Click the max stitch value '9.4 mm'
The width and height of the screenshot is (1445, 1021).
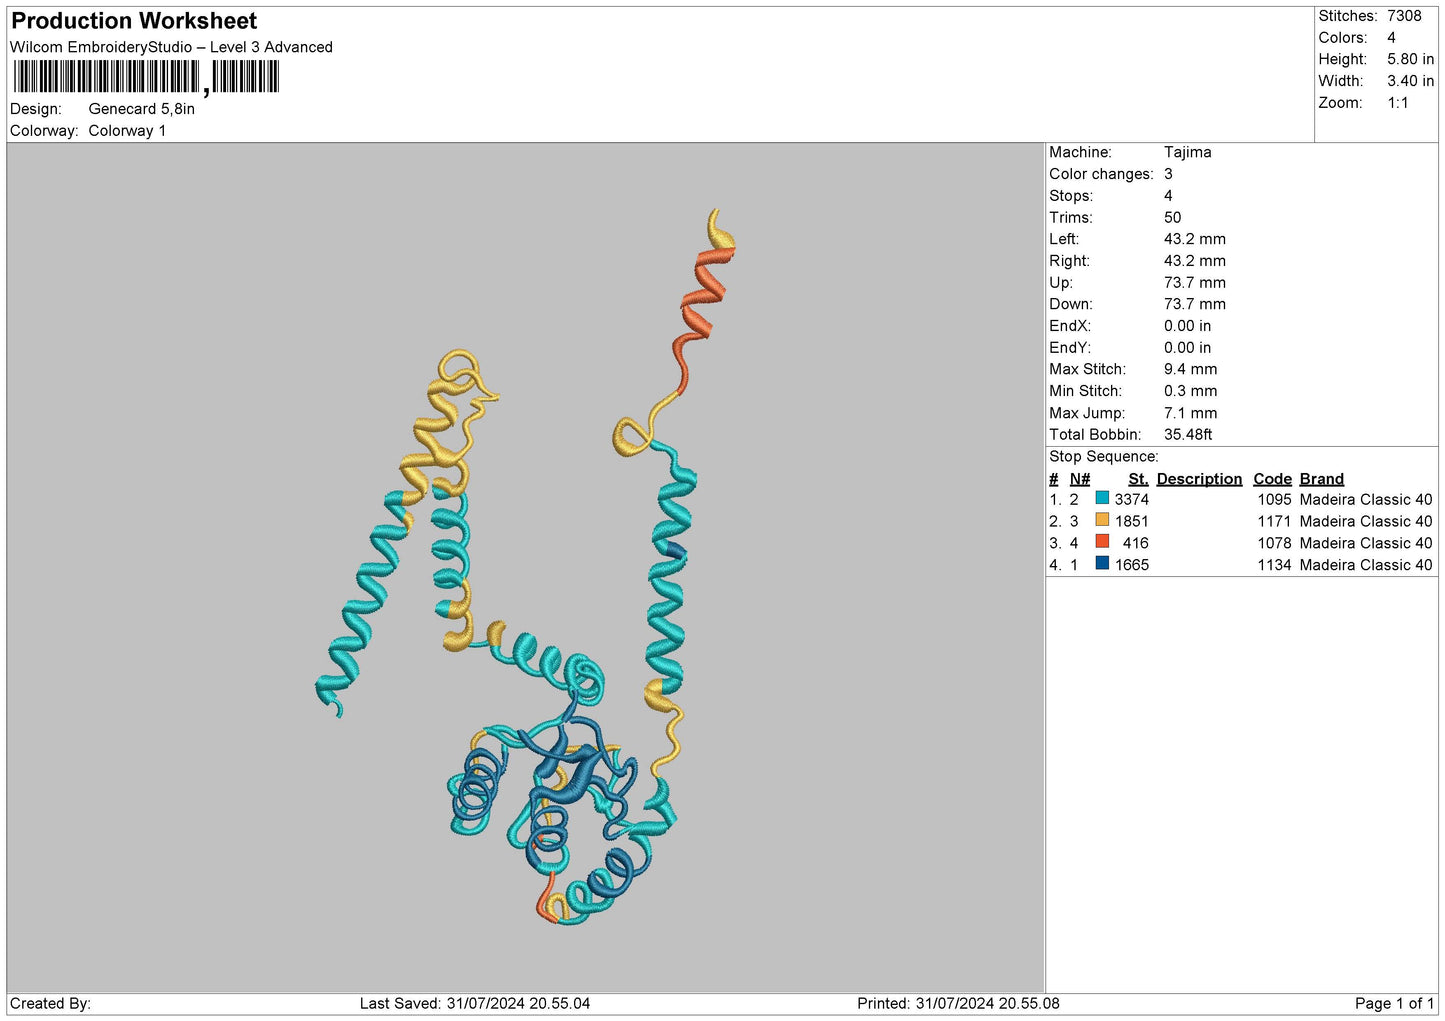click(1191, 369)
